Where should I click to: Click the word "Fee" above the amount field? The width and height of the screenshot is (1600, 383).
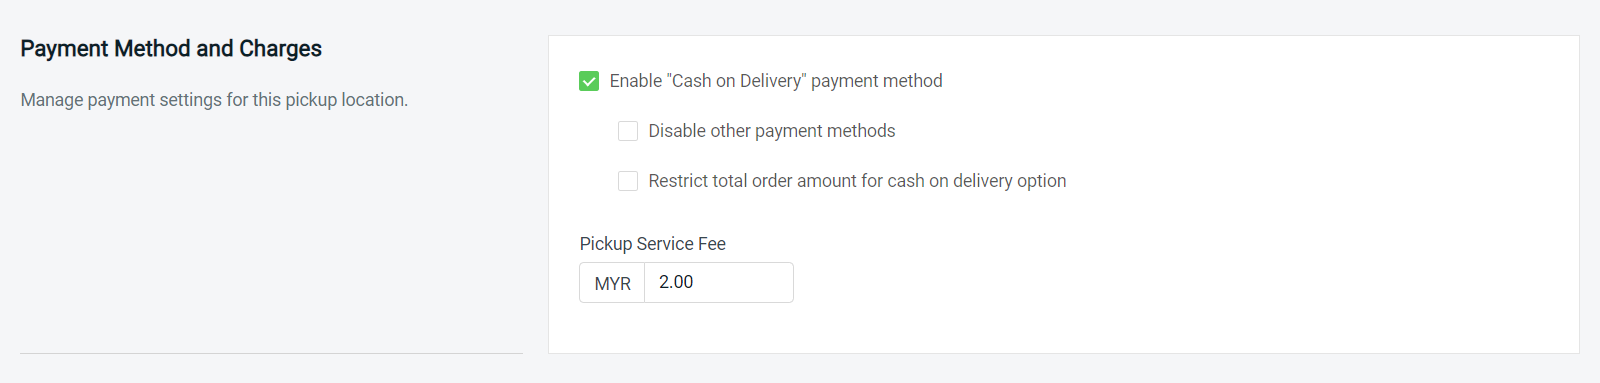click(x=712, y=244)
